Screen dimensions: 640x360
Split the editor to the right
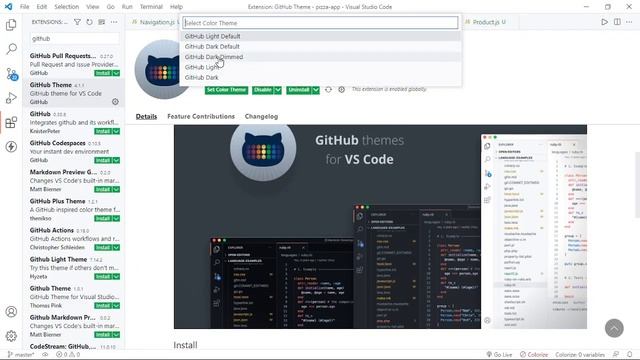point(617,22)
